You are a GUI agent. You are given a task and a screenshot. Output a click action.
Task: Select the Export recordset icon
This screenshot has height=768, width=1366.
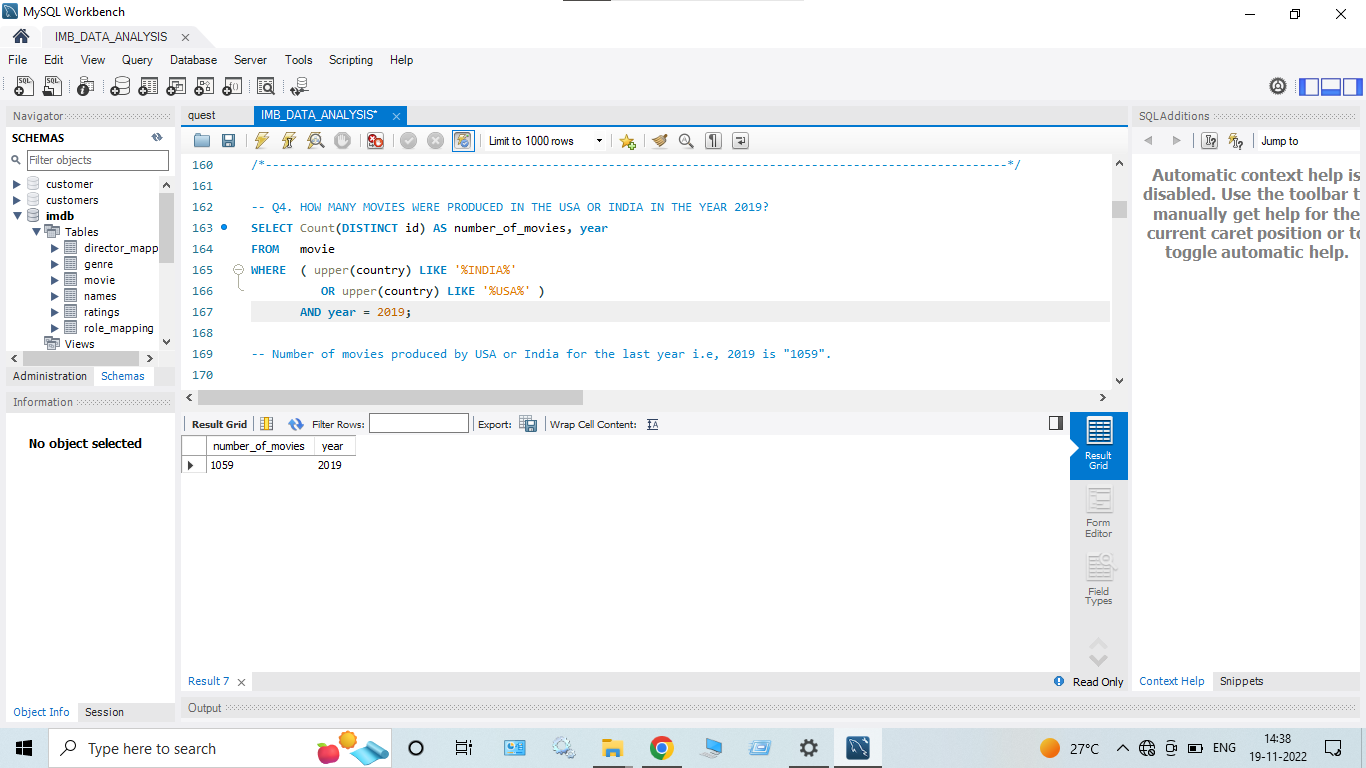[x=529, y=423]
